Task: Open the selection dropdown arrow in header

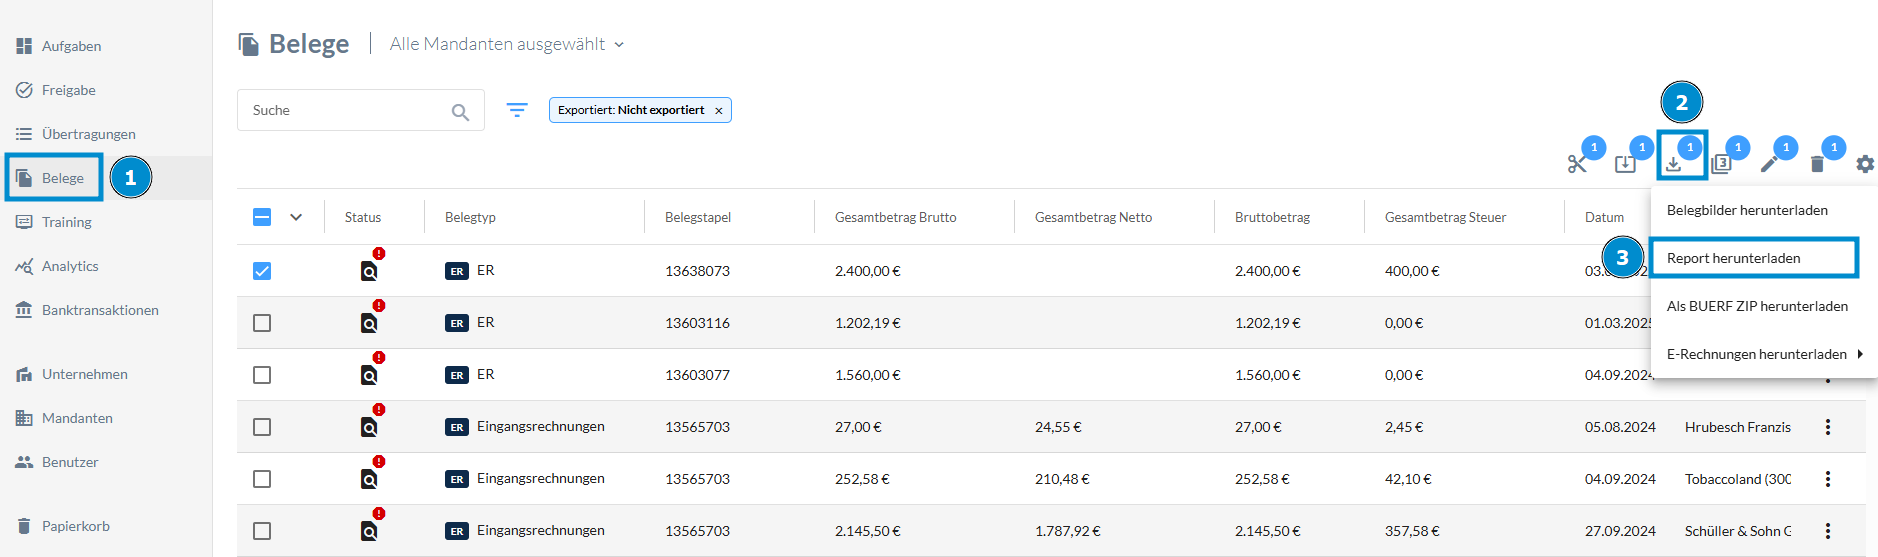Action: (x=296, y=217)
